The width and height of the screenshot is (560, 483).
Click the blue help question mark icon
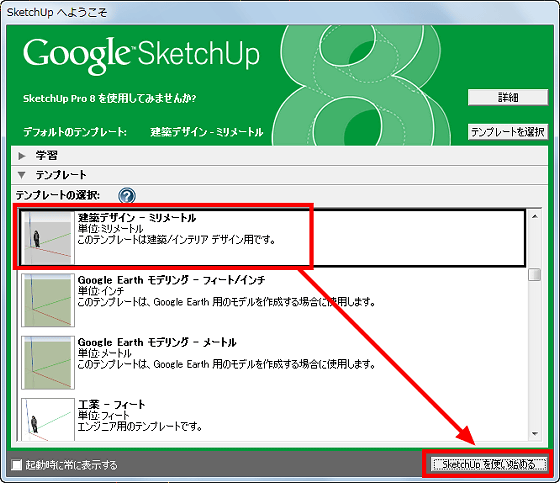(x=127, y=195)
